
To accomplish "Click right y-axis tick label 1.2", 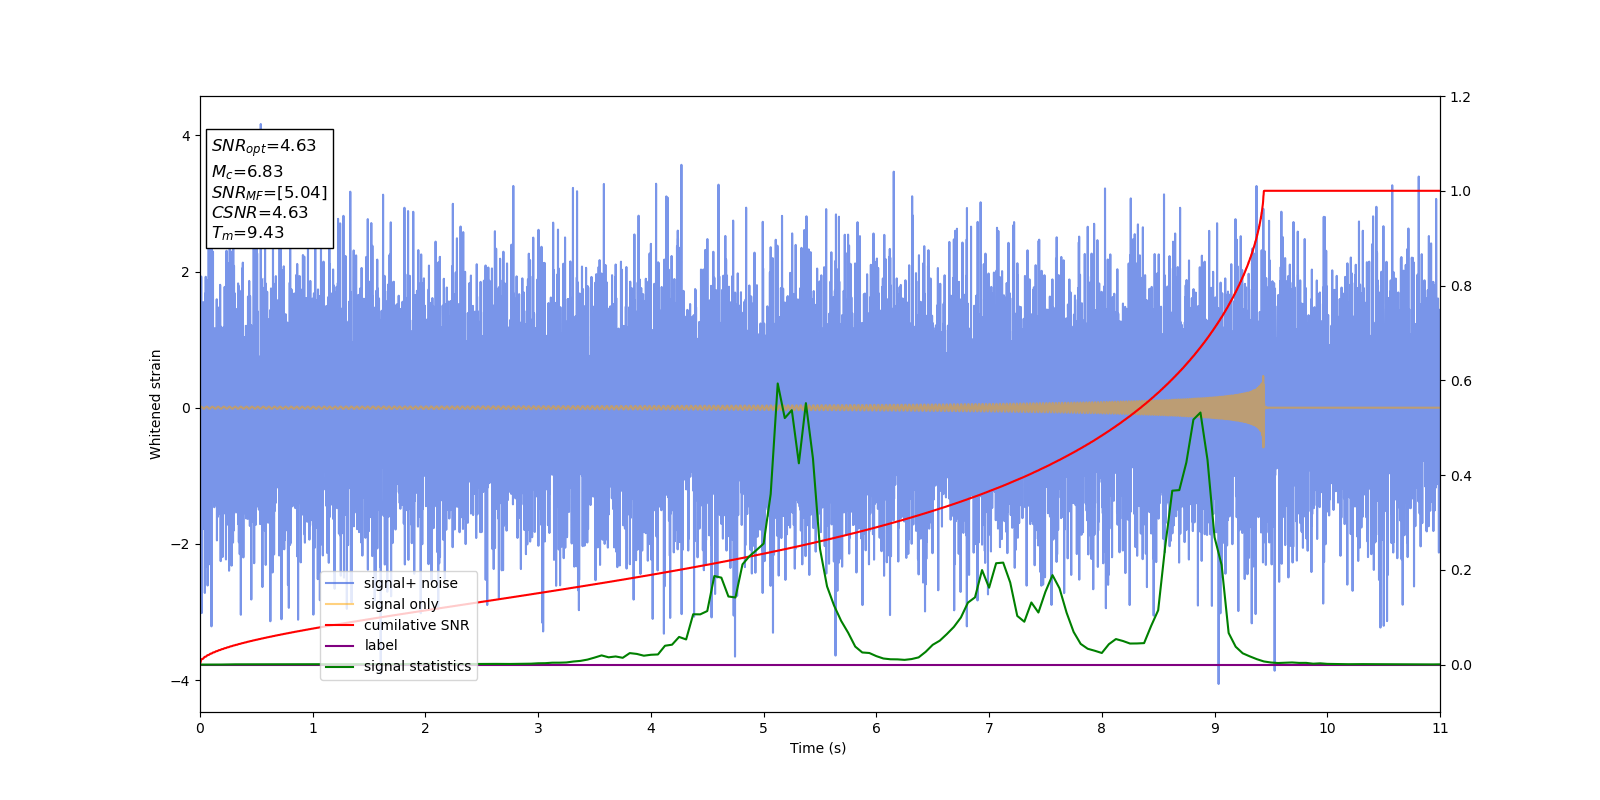I will [x=1460, y=97].
